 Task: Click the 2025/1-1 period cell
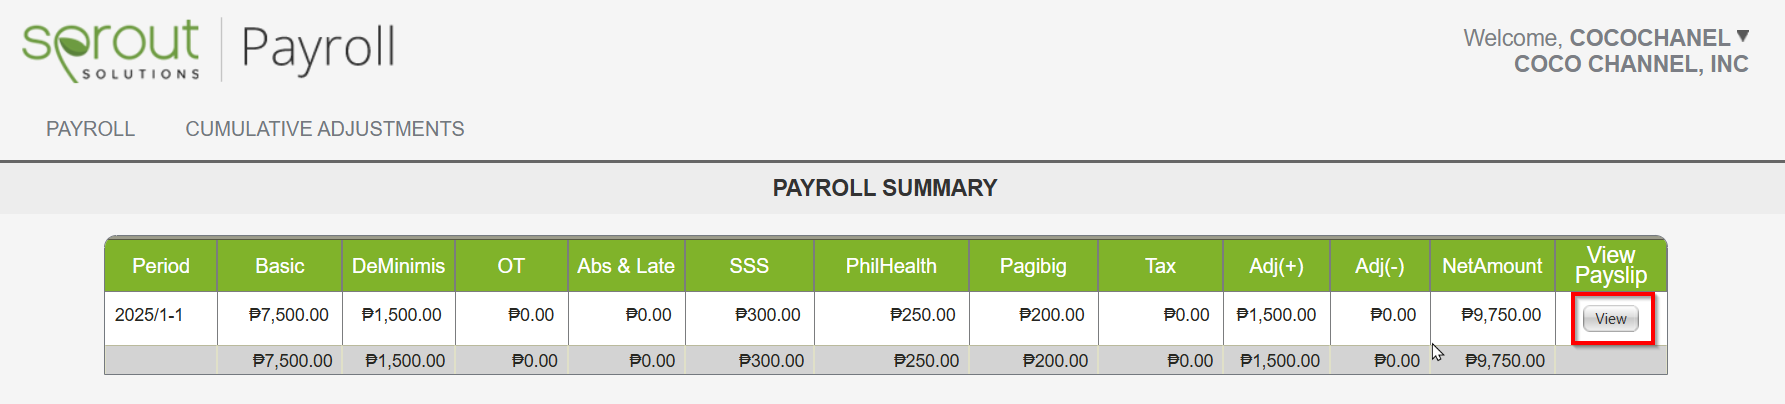(x=149, y=315)
